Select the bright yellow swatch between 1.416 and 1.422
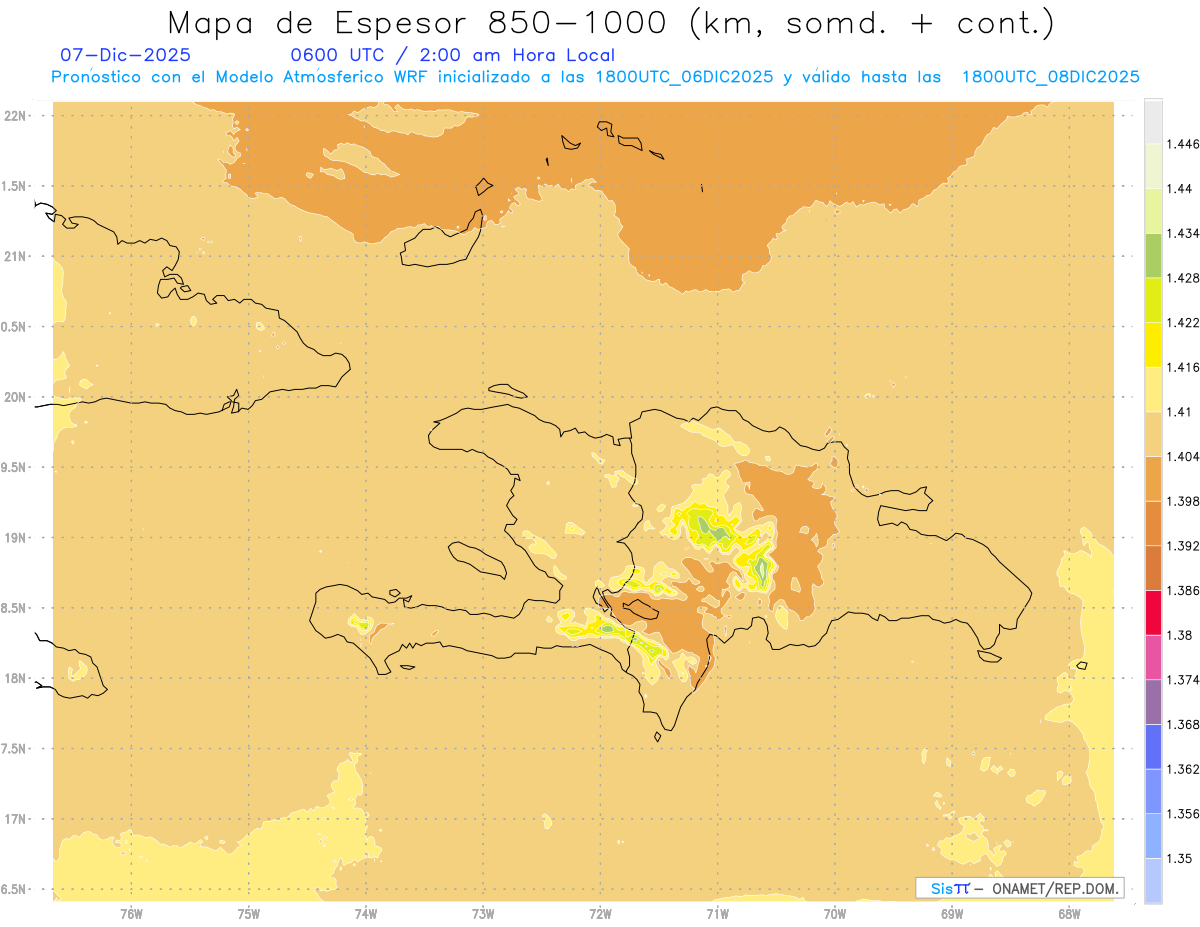1200x927 pixels. (1153, 345)
